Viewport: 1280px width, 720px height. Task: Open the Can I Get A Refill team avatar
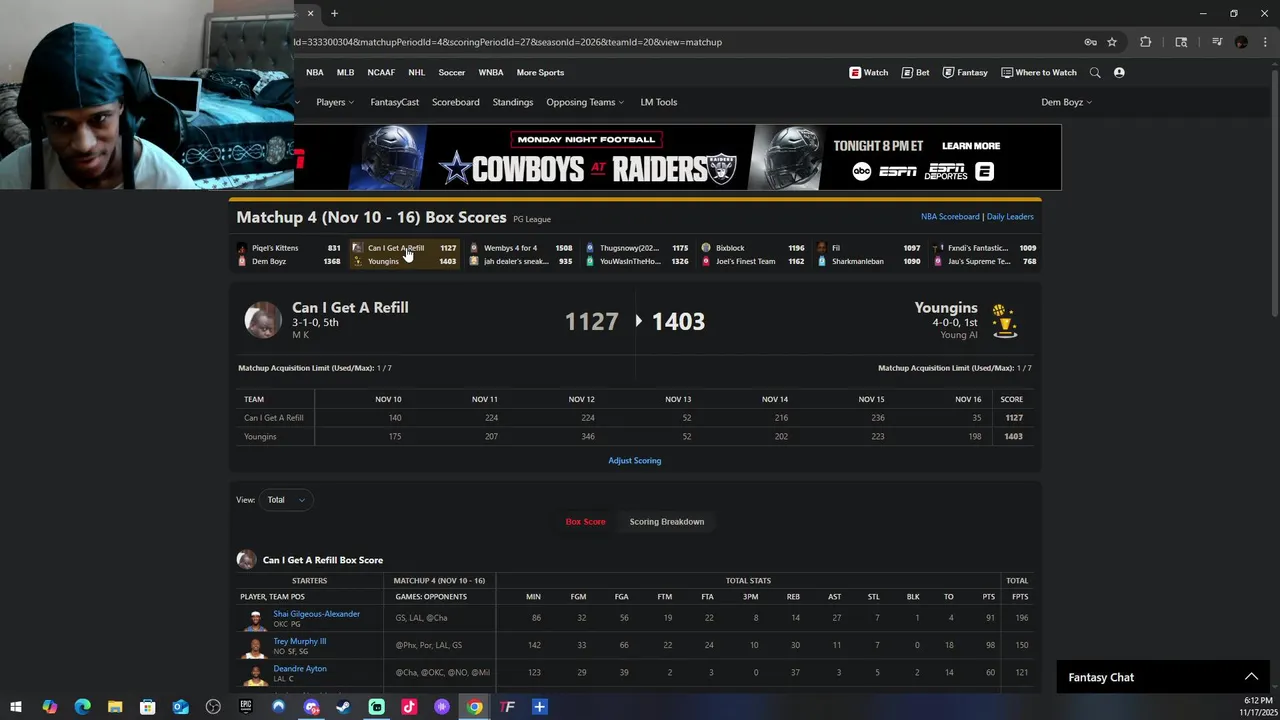[x=263, y=320]
